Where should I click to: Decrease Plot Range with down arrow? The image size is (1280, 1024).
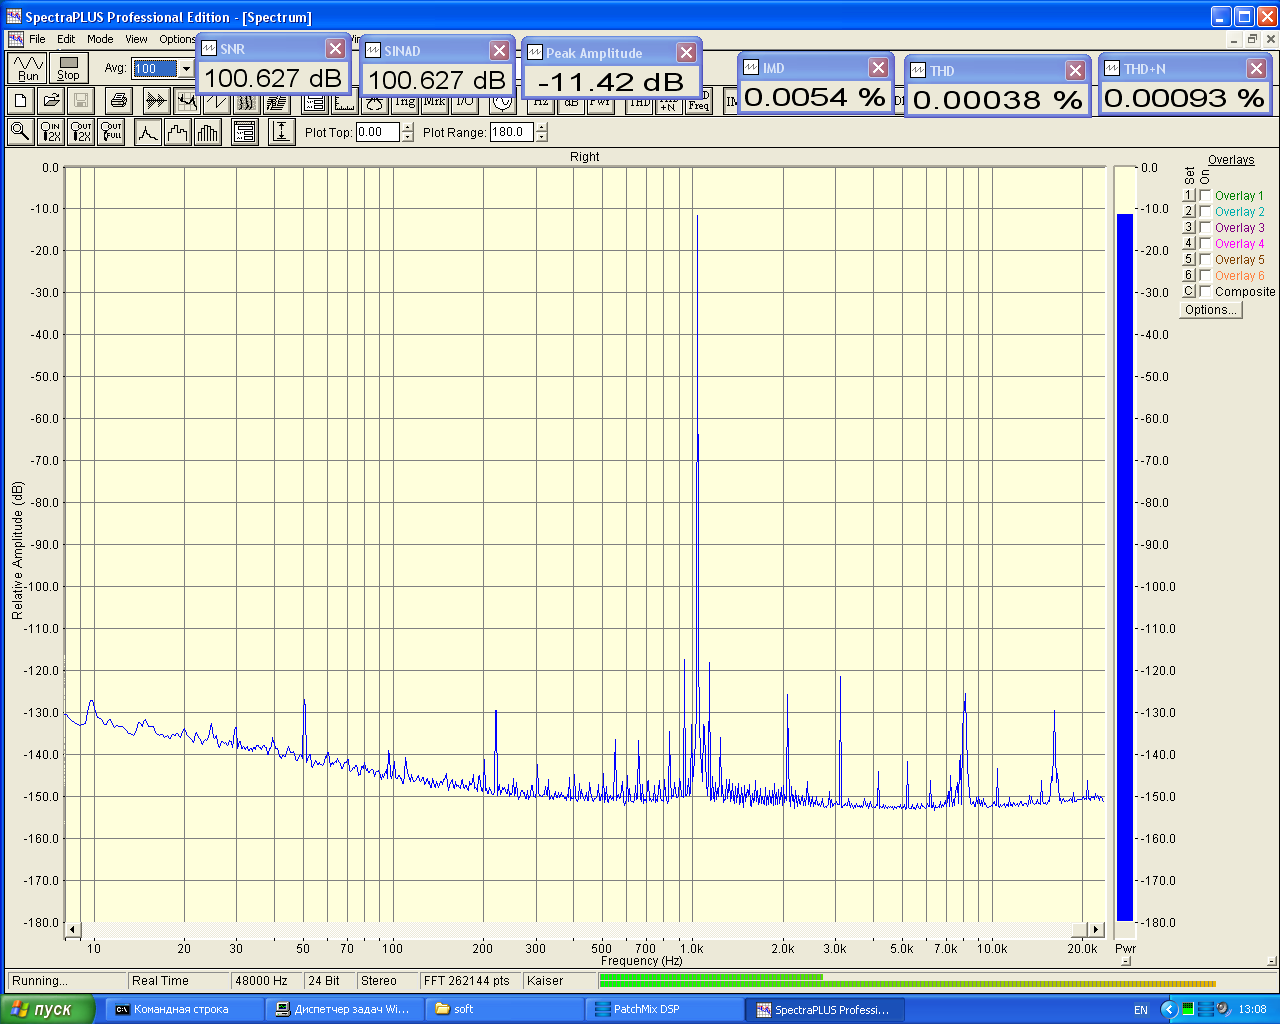point(541,137)
